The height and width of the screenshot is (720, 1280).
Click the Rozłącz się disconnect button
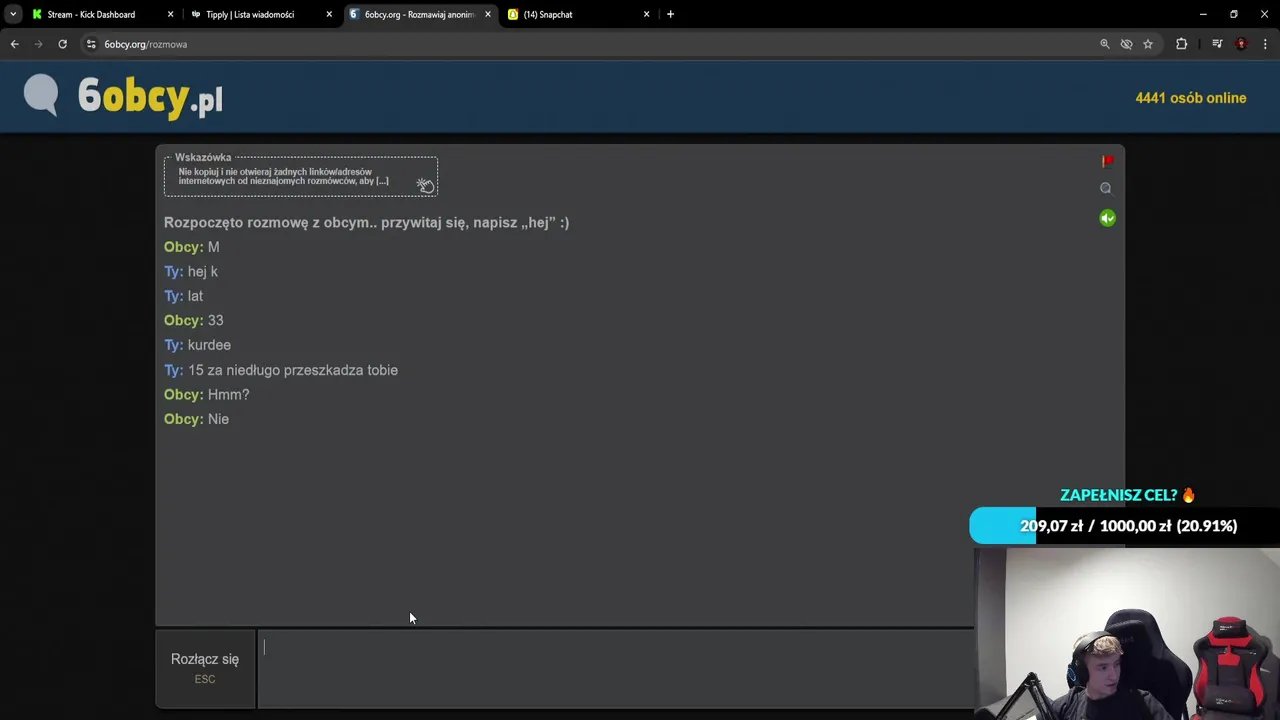pyautogui.click(x=205, y=668)
